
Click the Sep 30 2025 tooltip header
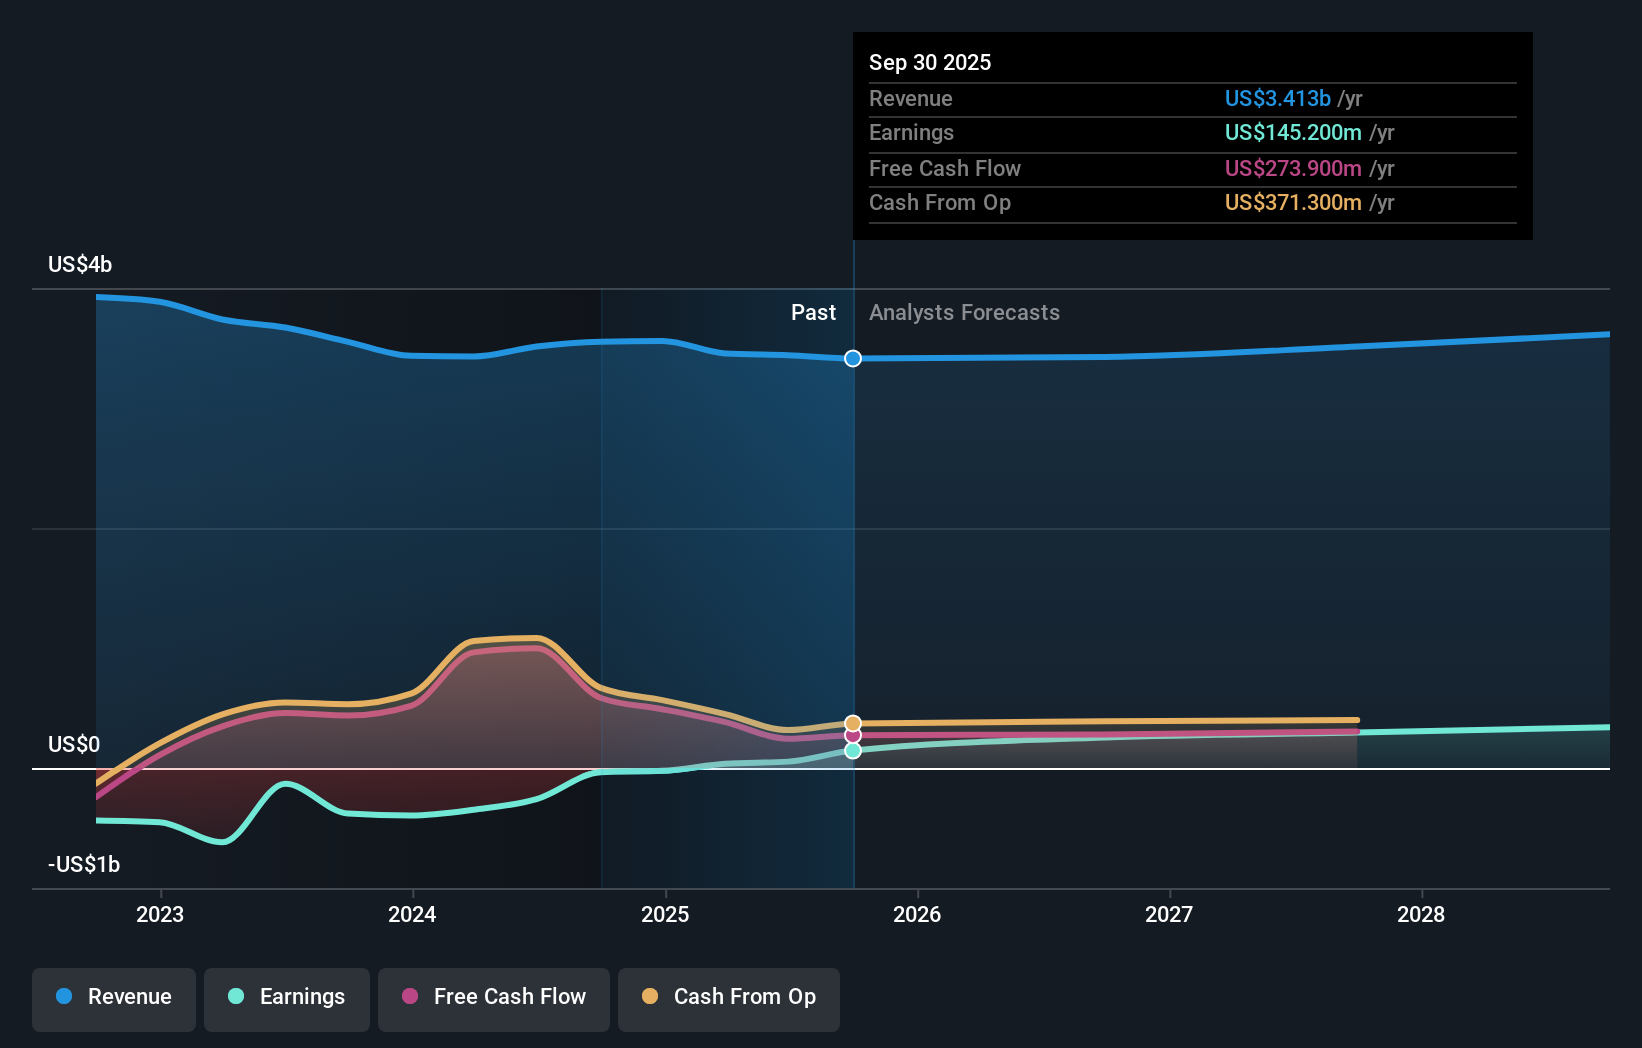click(x=929, y=62)
